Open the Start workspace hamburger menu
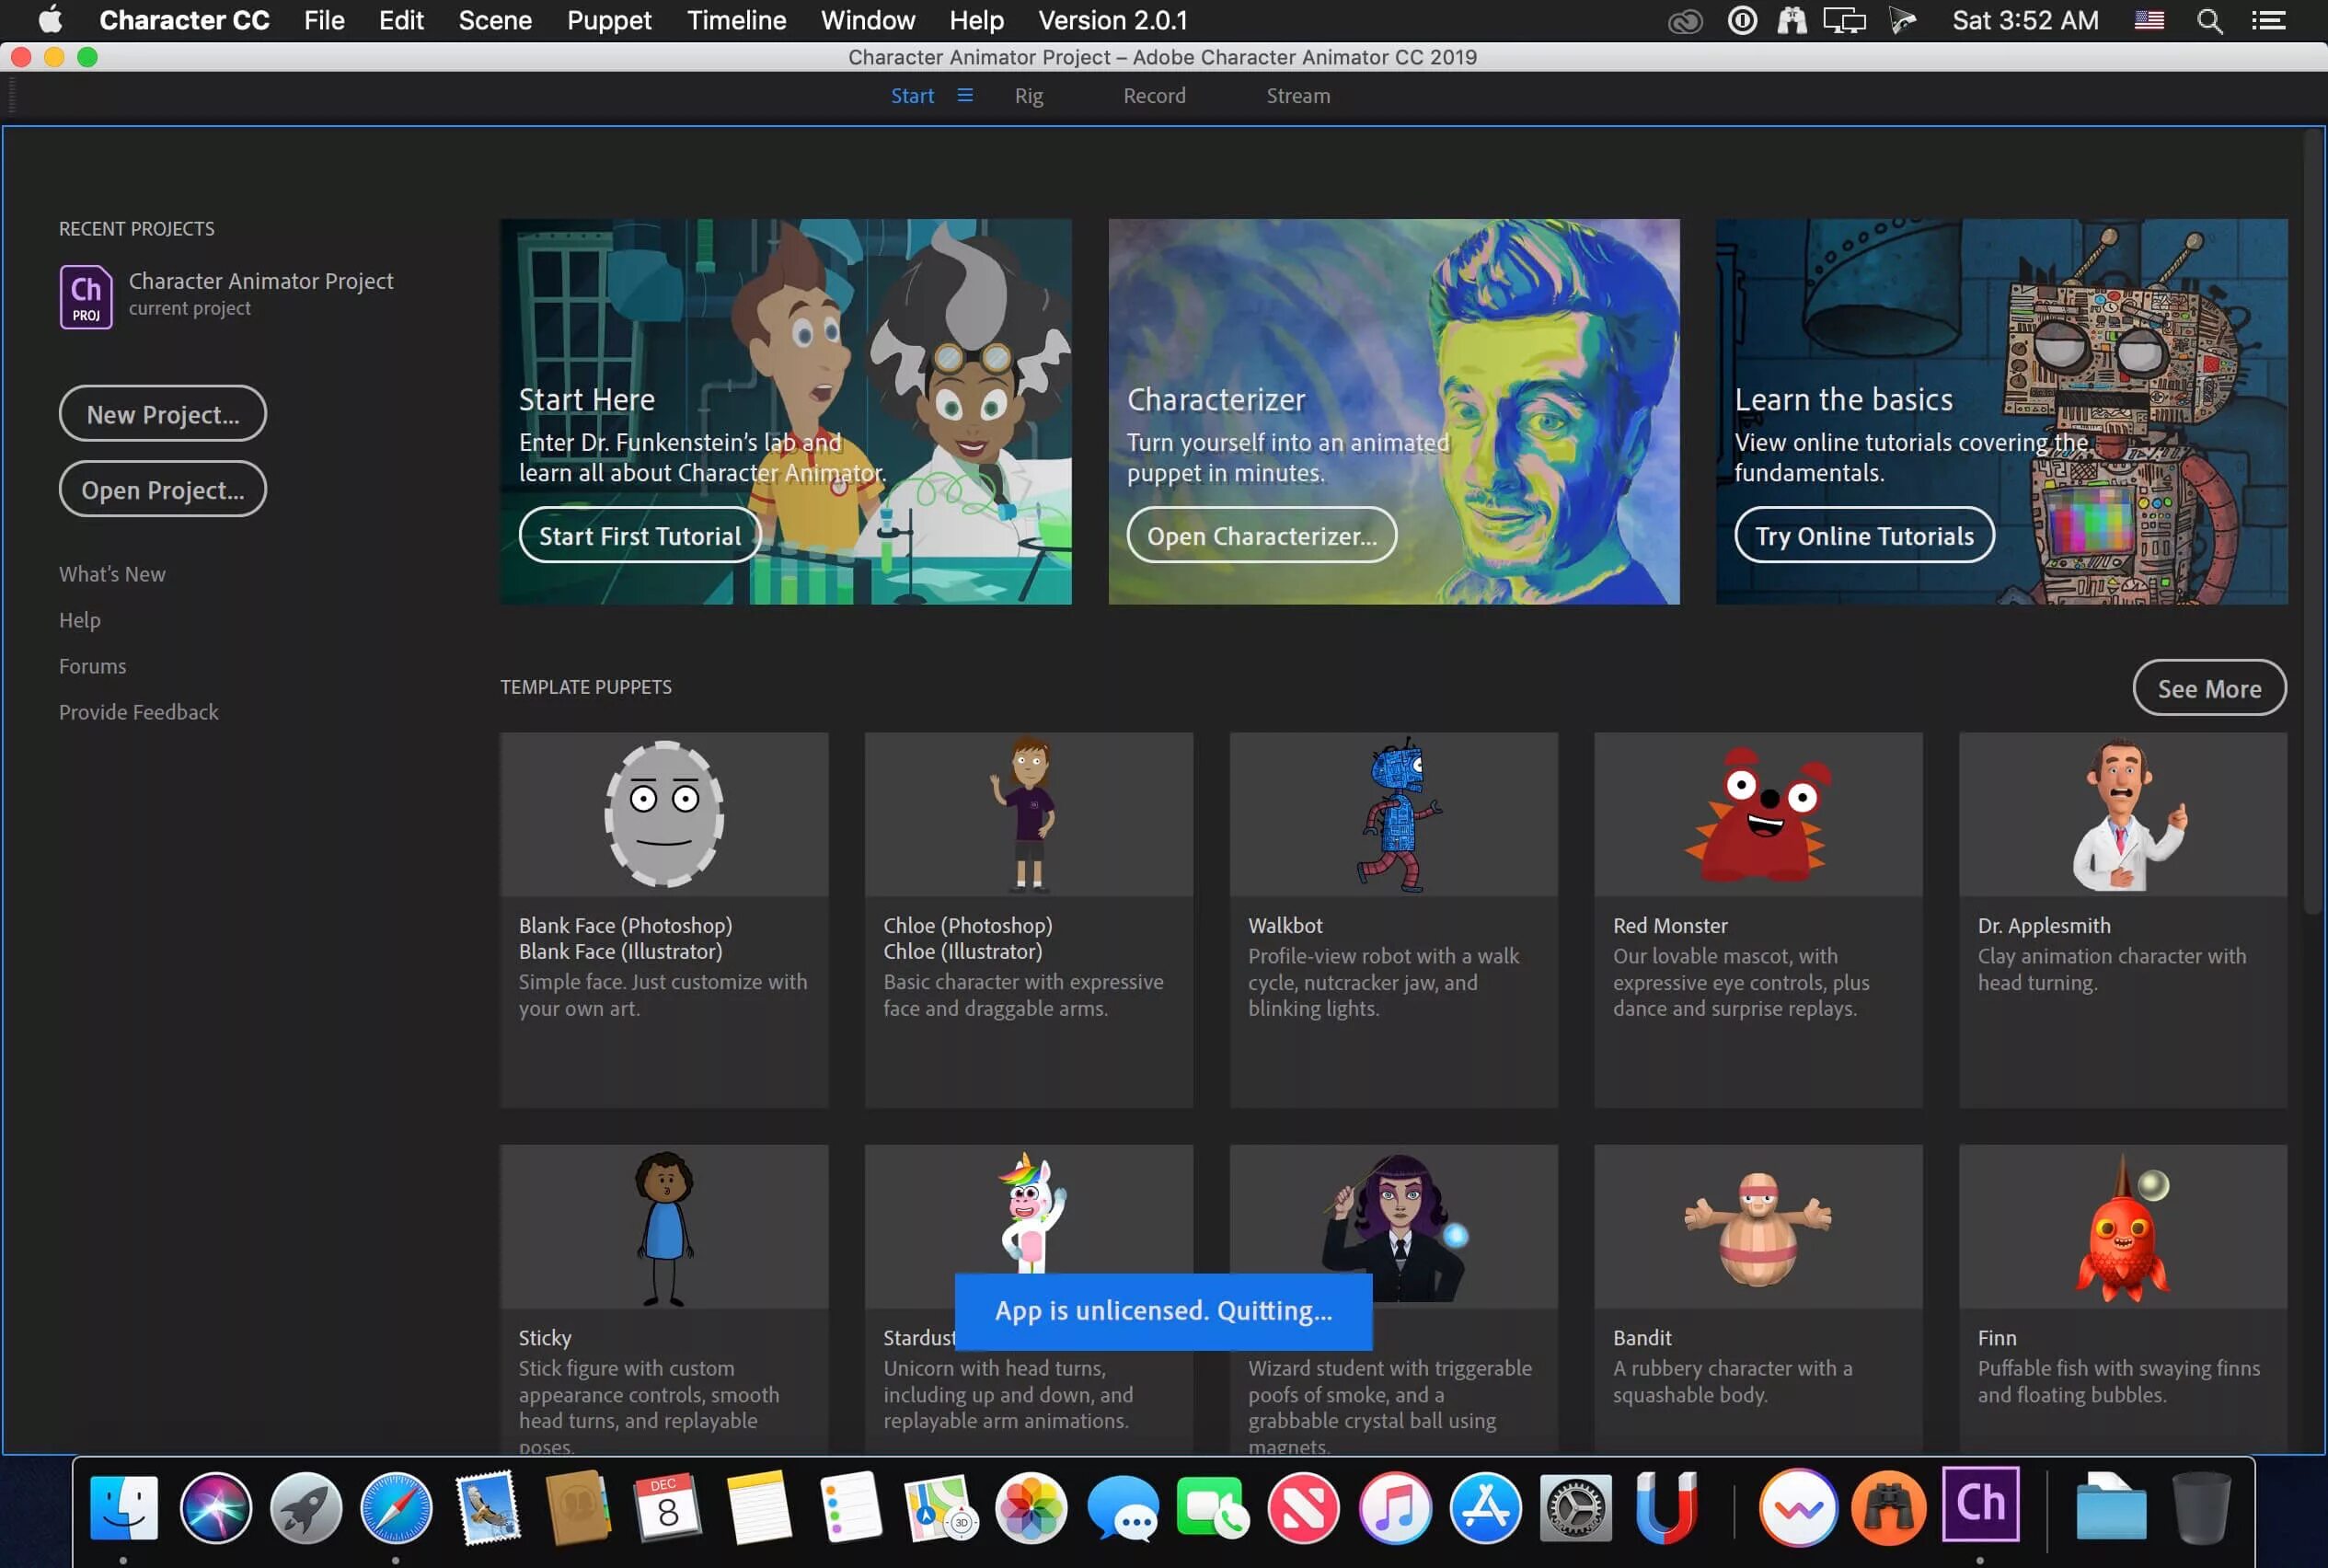2328x1568 pixels. pos(964,96)
